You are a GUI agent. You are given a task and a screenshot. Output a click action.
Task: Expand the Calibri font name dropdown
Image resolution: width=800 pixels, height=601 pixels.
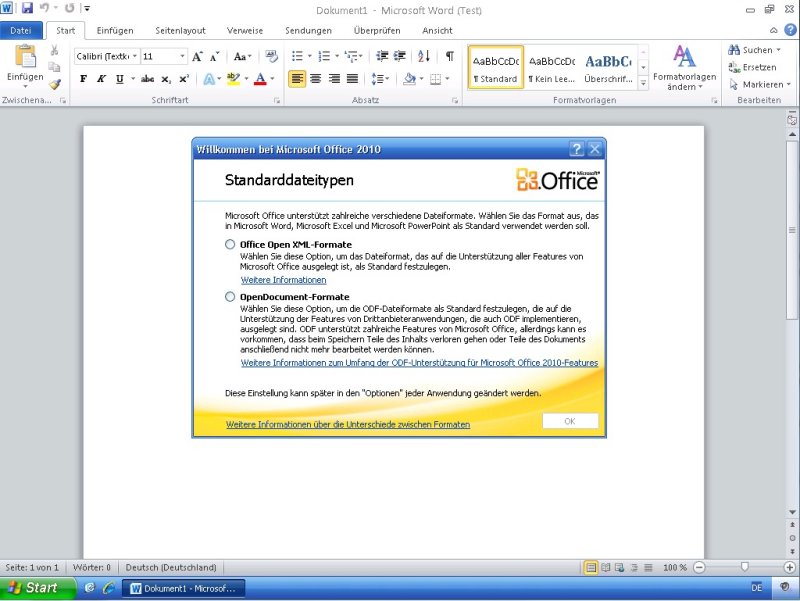click(133, 57)
